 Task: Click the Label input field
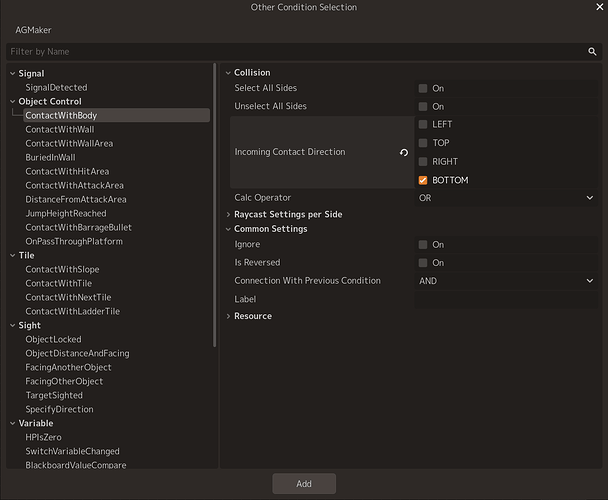click(506, 299)
